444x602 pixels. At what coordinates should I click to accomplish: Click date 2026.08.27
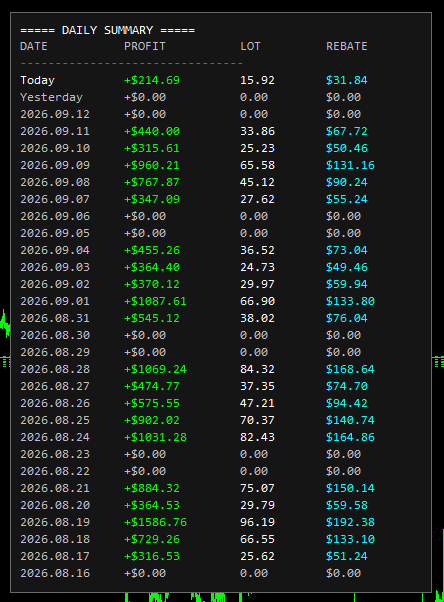click(x=55, y=386)
